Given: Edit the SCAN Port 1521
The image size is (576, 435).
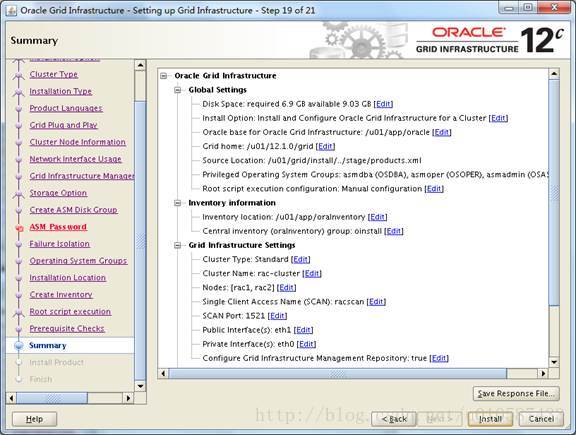Looking at the screenshot, I should tap(277, 316).
